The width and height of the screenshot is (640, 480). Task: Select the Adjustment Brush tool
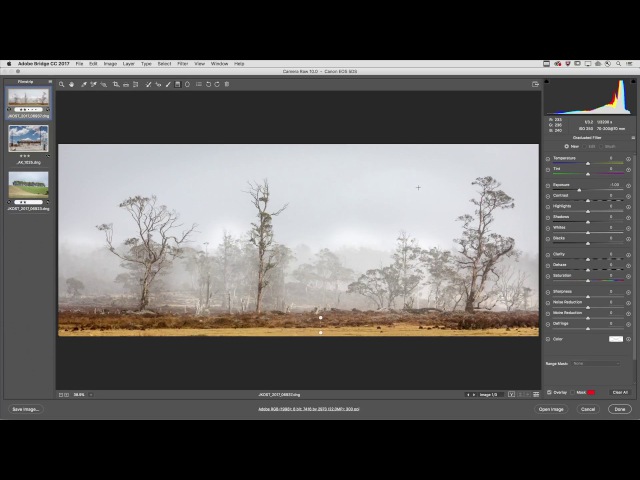pyautogui.click(x=168, y=84)
